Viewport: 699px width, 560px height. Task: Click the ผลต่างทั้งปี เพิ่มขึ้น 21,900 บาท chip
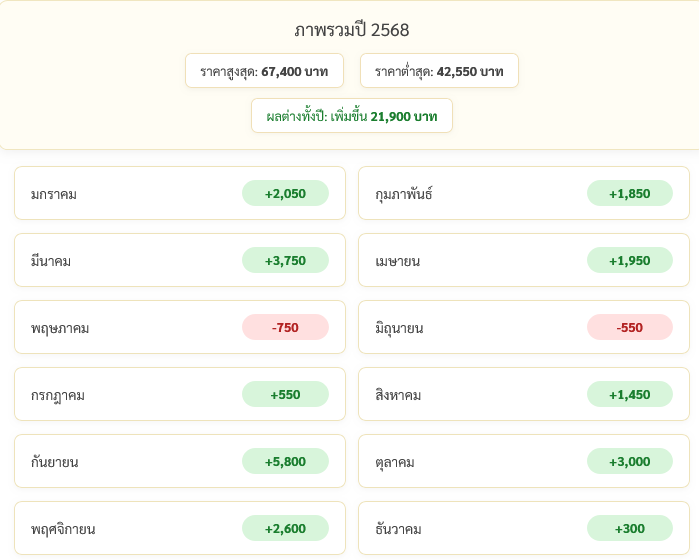[x=351, y=116]
